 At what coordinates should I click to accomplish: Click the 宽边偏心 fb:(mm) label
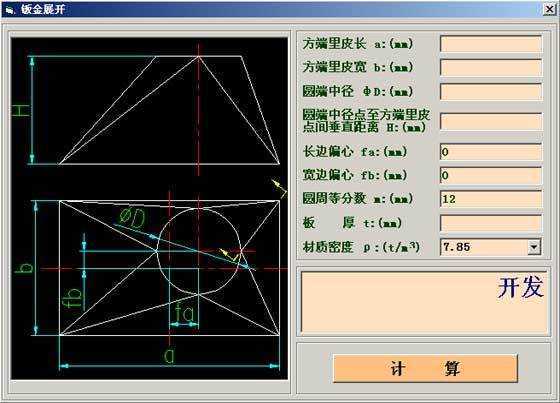tap(355, 175)
